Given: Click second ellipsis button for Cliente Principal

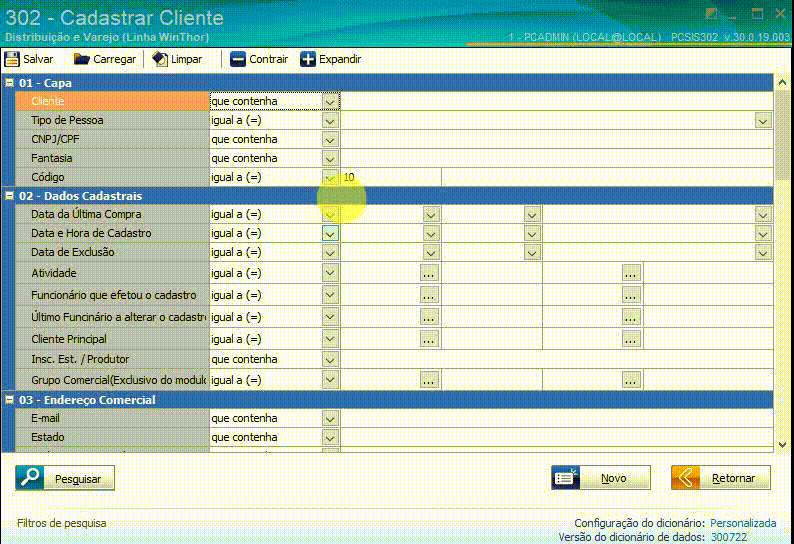Looking at the screenshot, I should pos(630,339).
